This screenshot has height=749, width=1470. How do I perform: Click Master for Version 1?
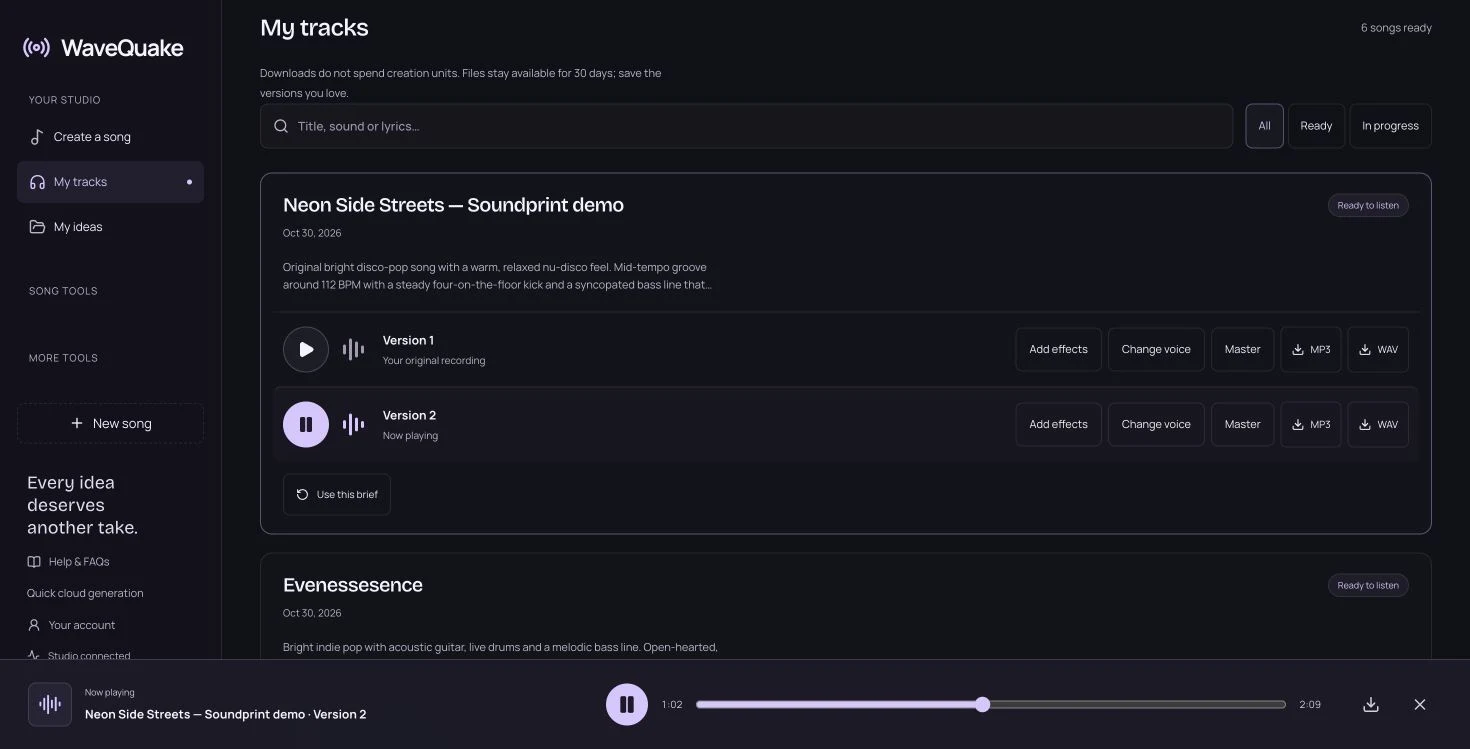(x=1243, y=349)
